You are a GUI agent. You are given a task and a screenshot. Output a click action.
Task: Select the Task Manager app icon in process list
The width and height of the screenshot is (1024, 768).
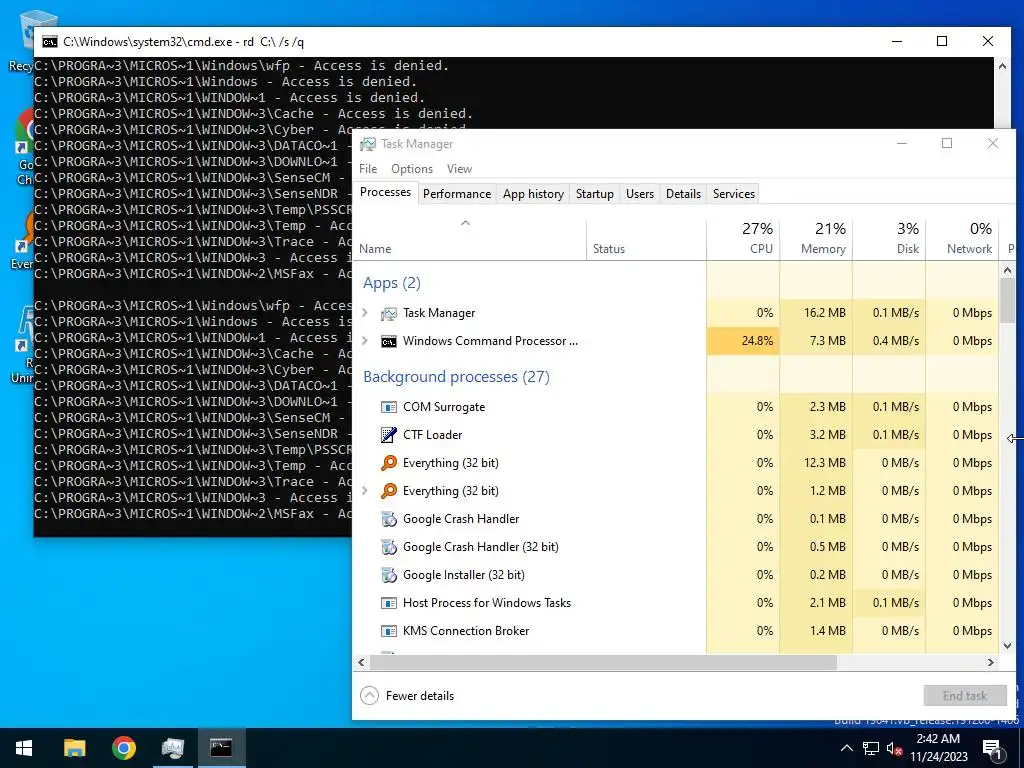[389, 313]
